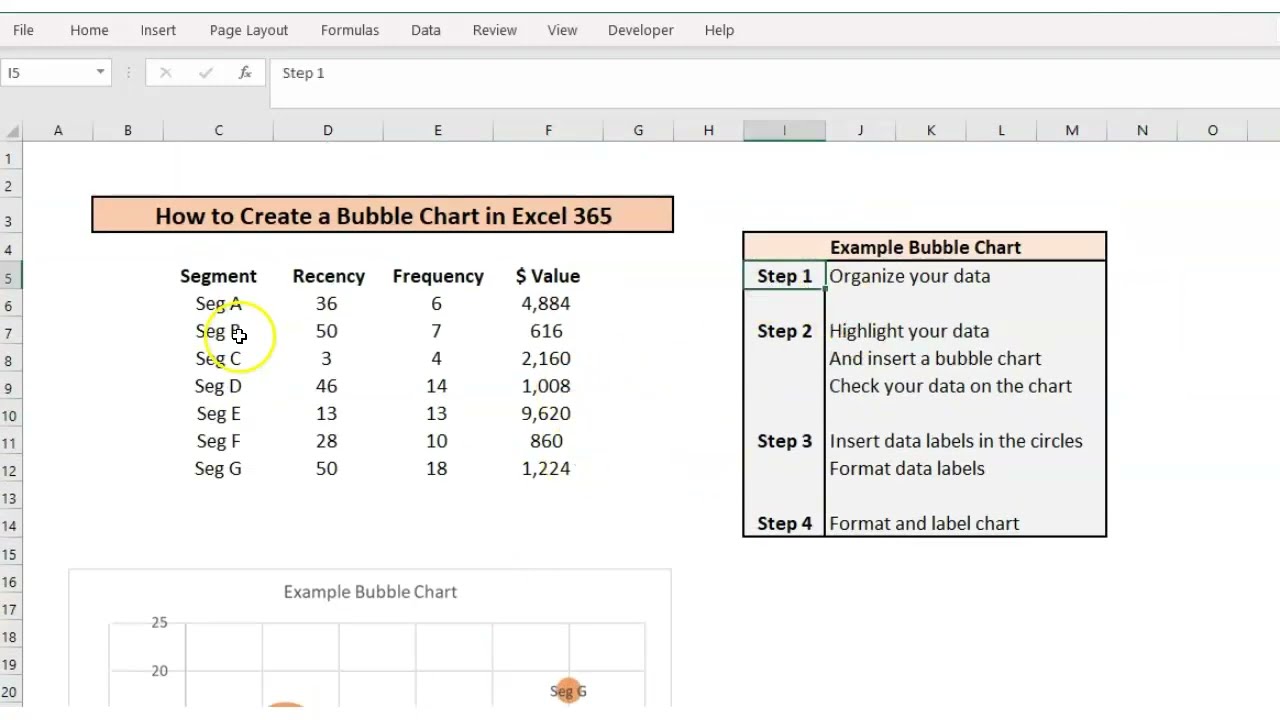Open the Insert ribbon tab
Screen dimensions: 1280x720
[158, 30]
